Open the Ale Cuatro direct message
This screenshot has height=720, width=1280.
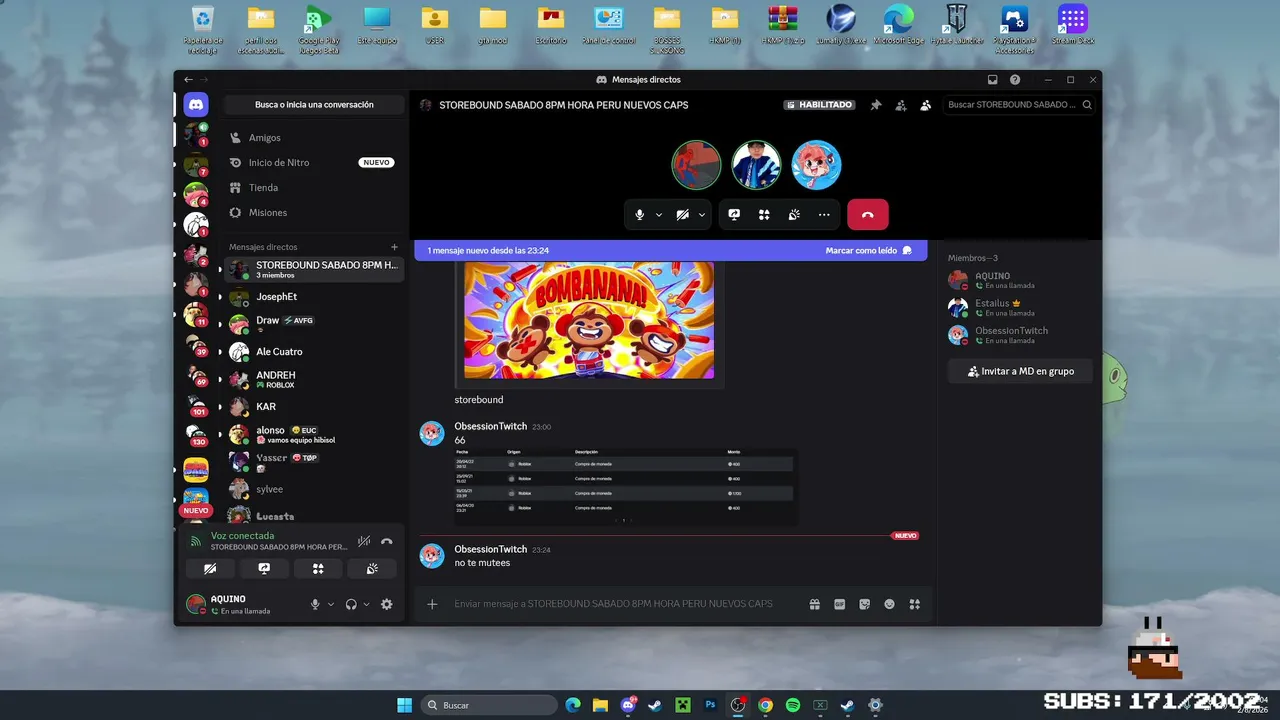point(314,352)
